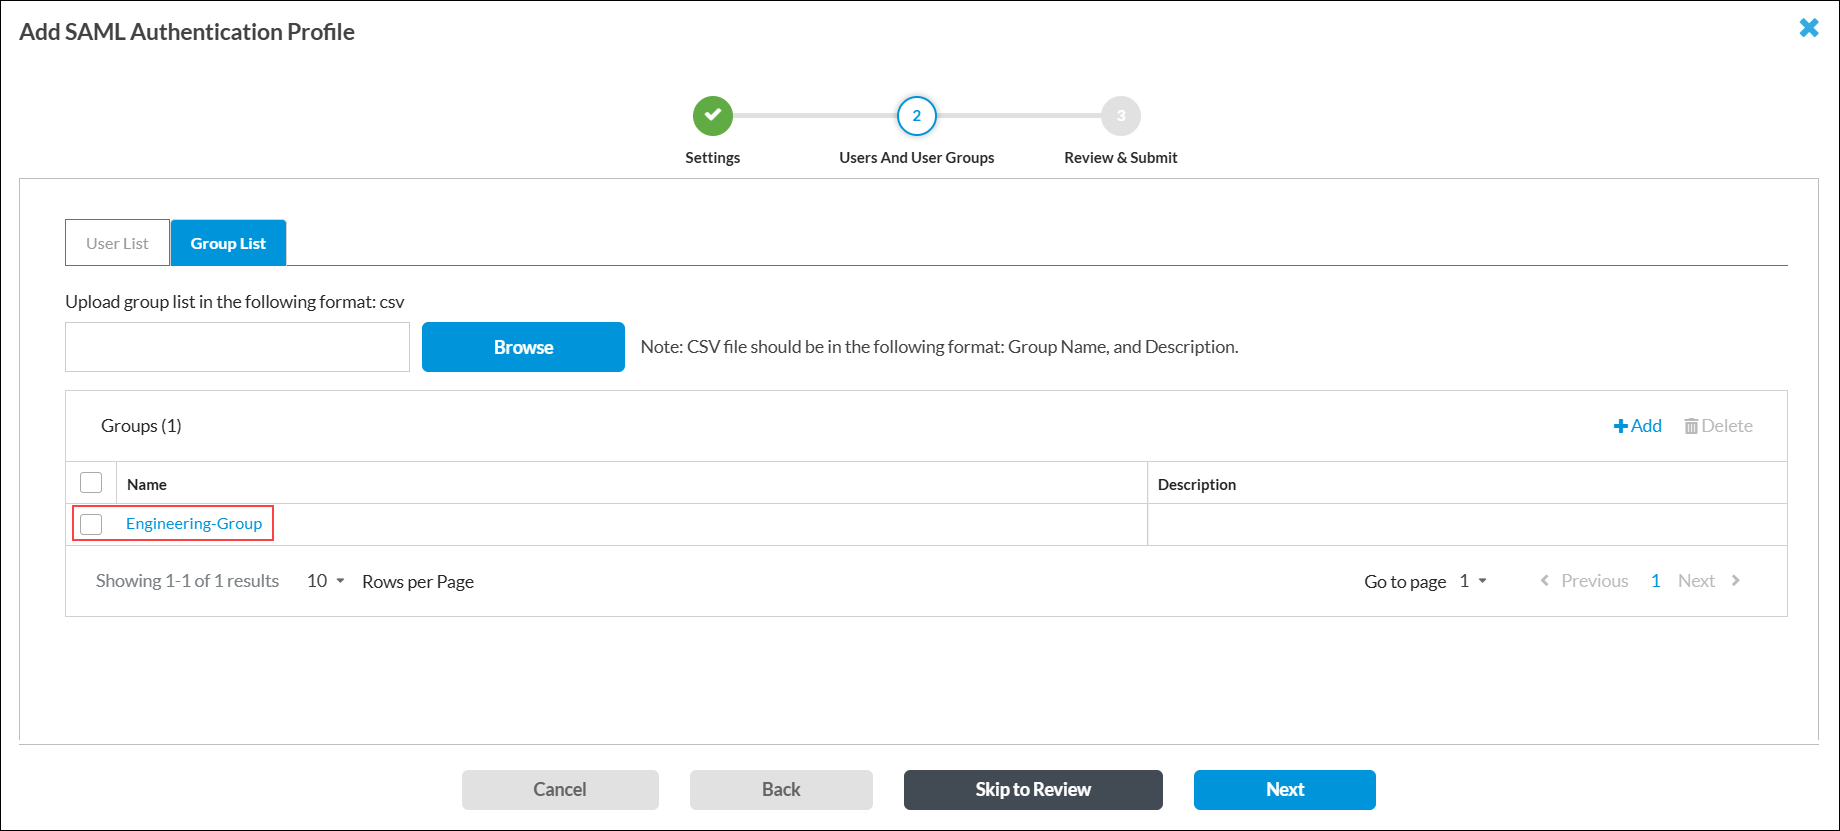Open the Rows per Page dropdown
Image resolution: width=1840 pixels, height=831 pixels.
pyautogui.click(x=326, y=581)
